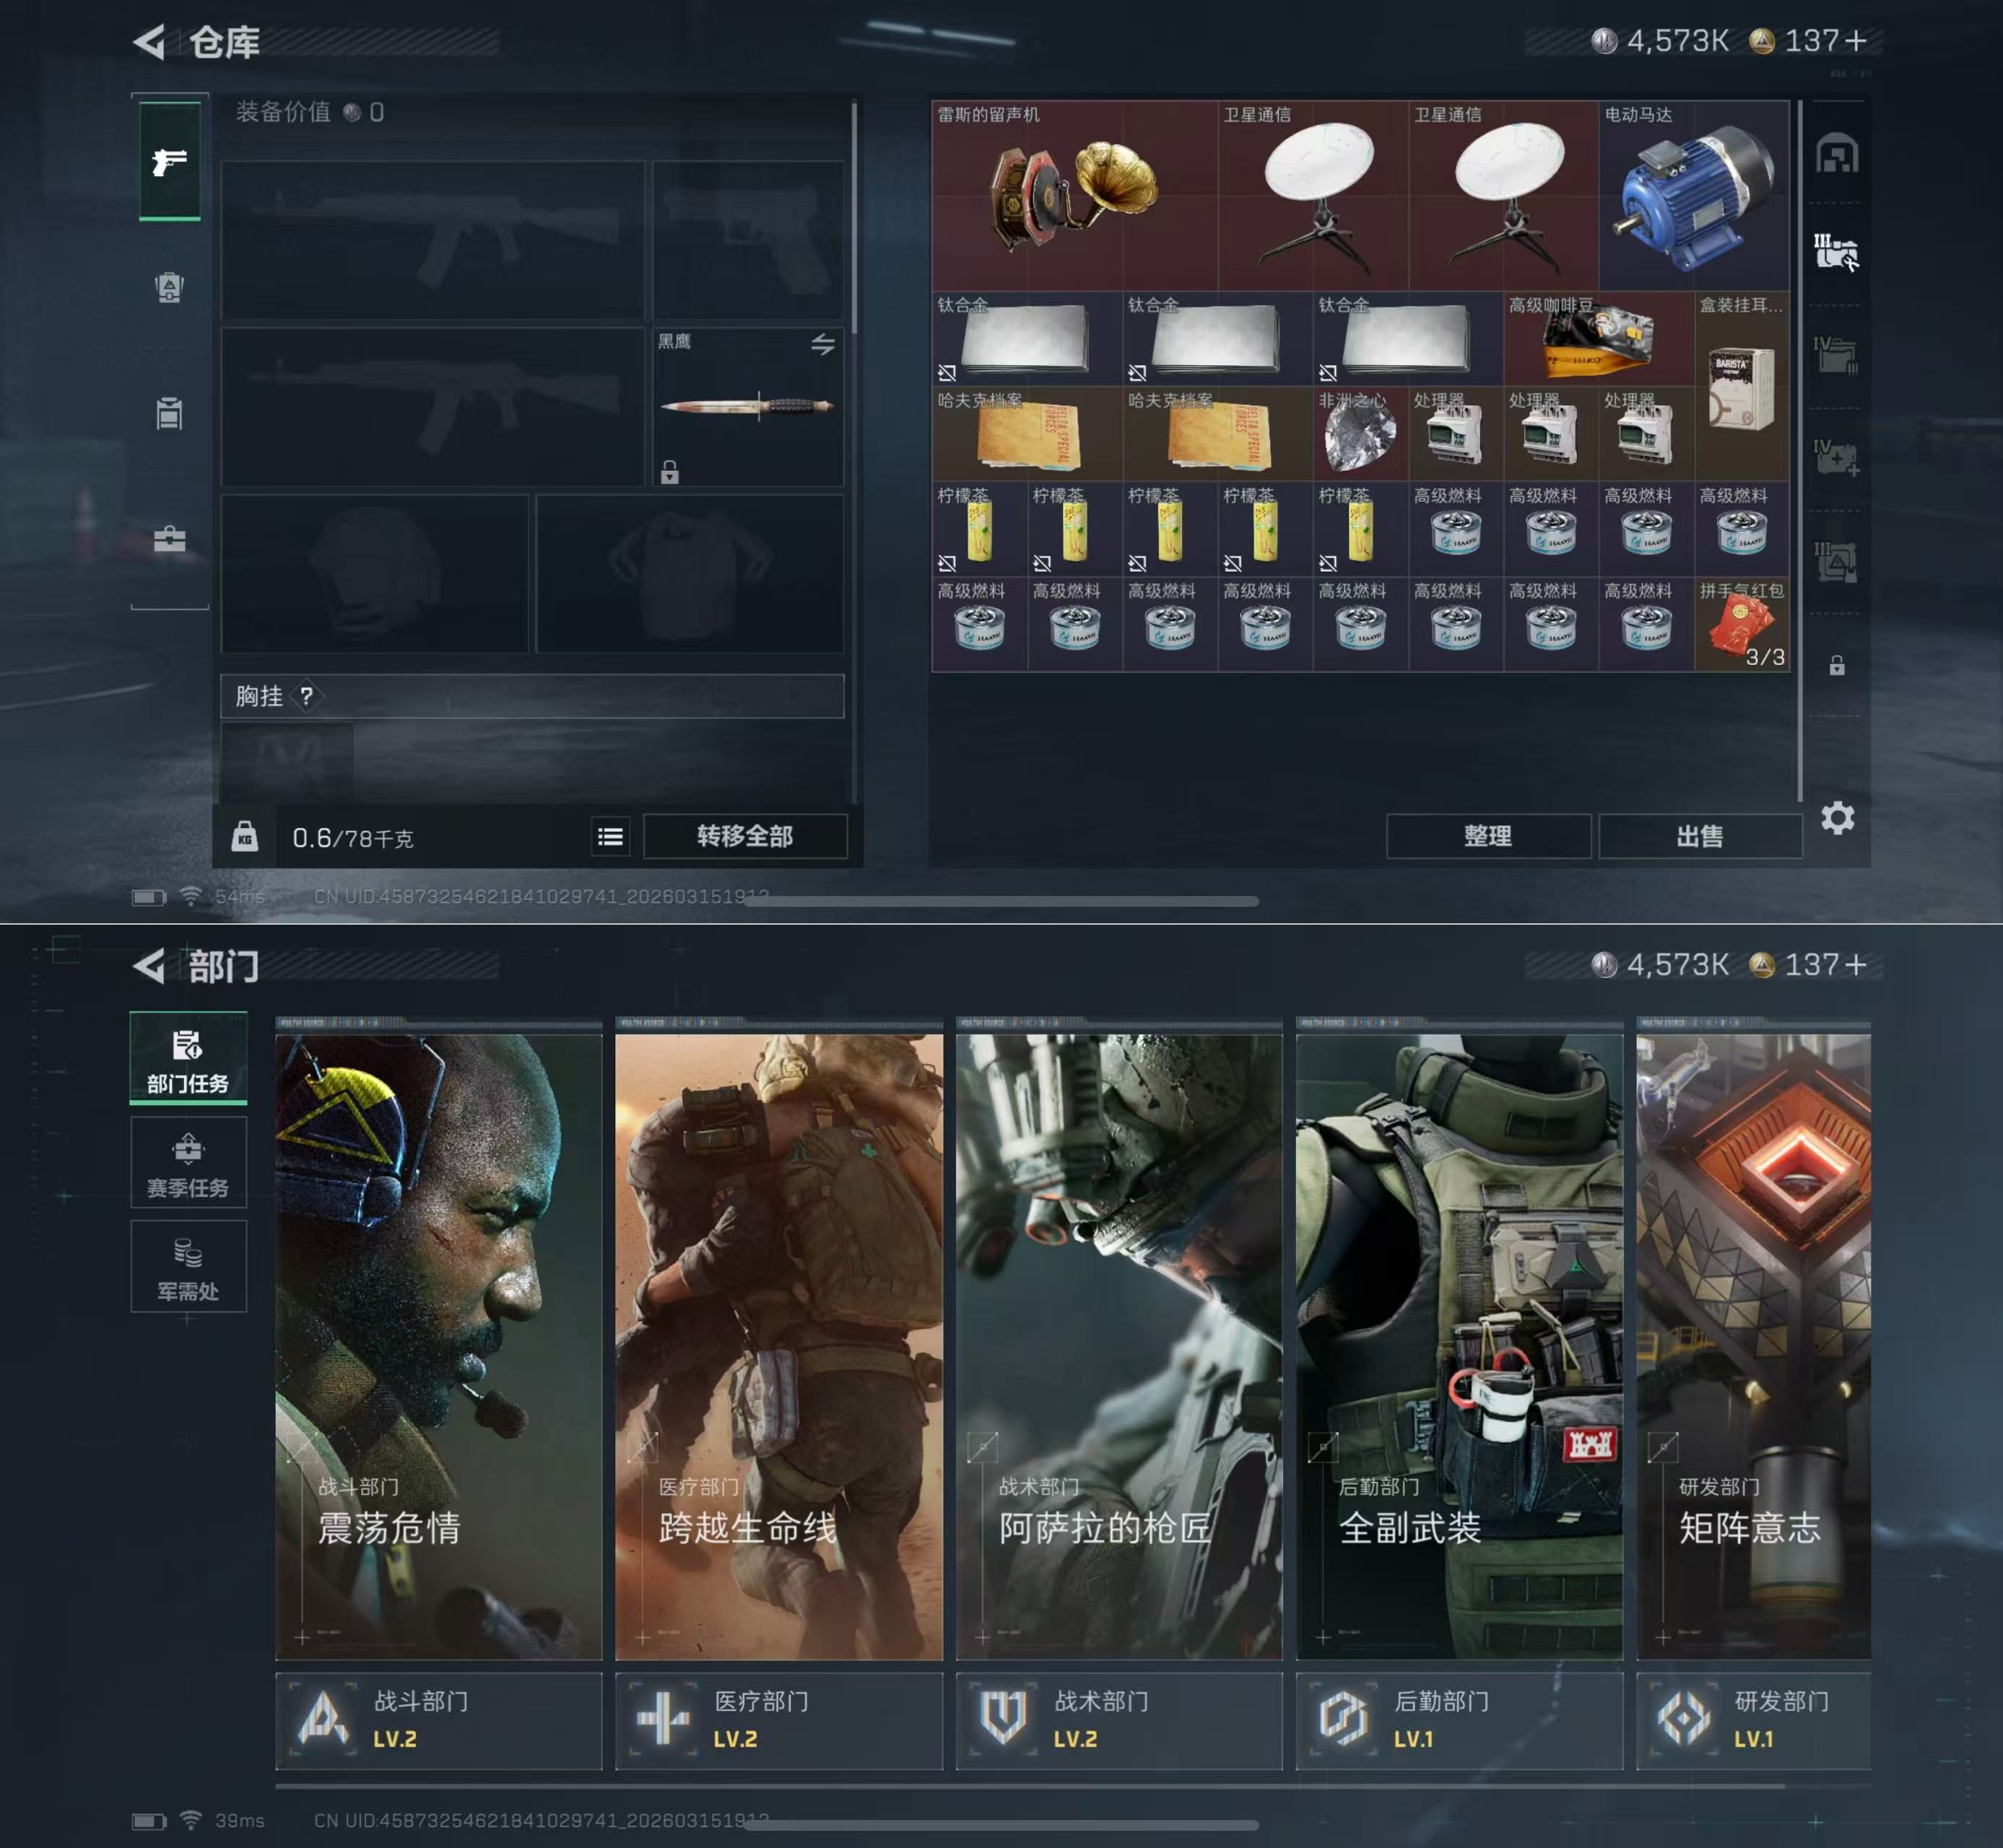Image resolution: width=2003 pixels, height=1848 pixels.
Task: Open the stash home icon at right
Action: [x=1837, y=154]
